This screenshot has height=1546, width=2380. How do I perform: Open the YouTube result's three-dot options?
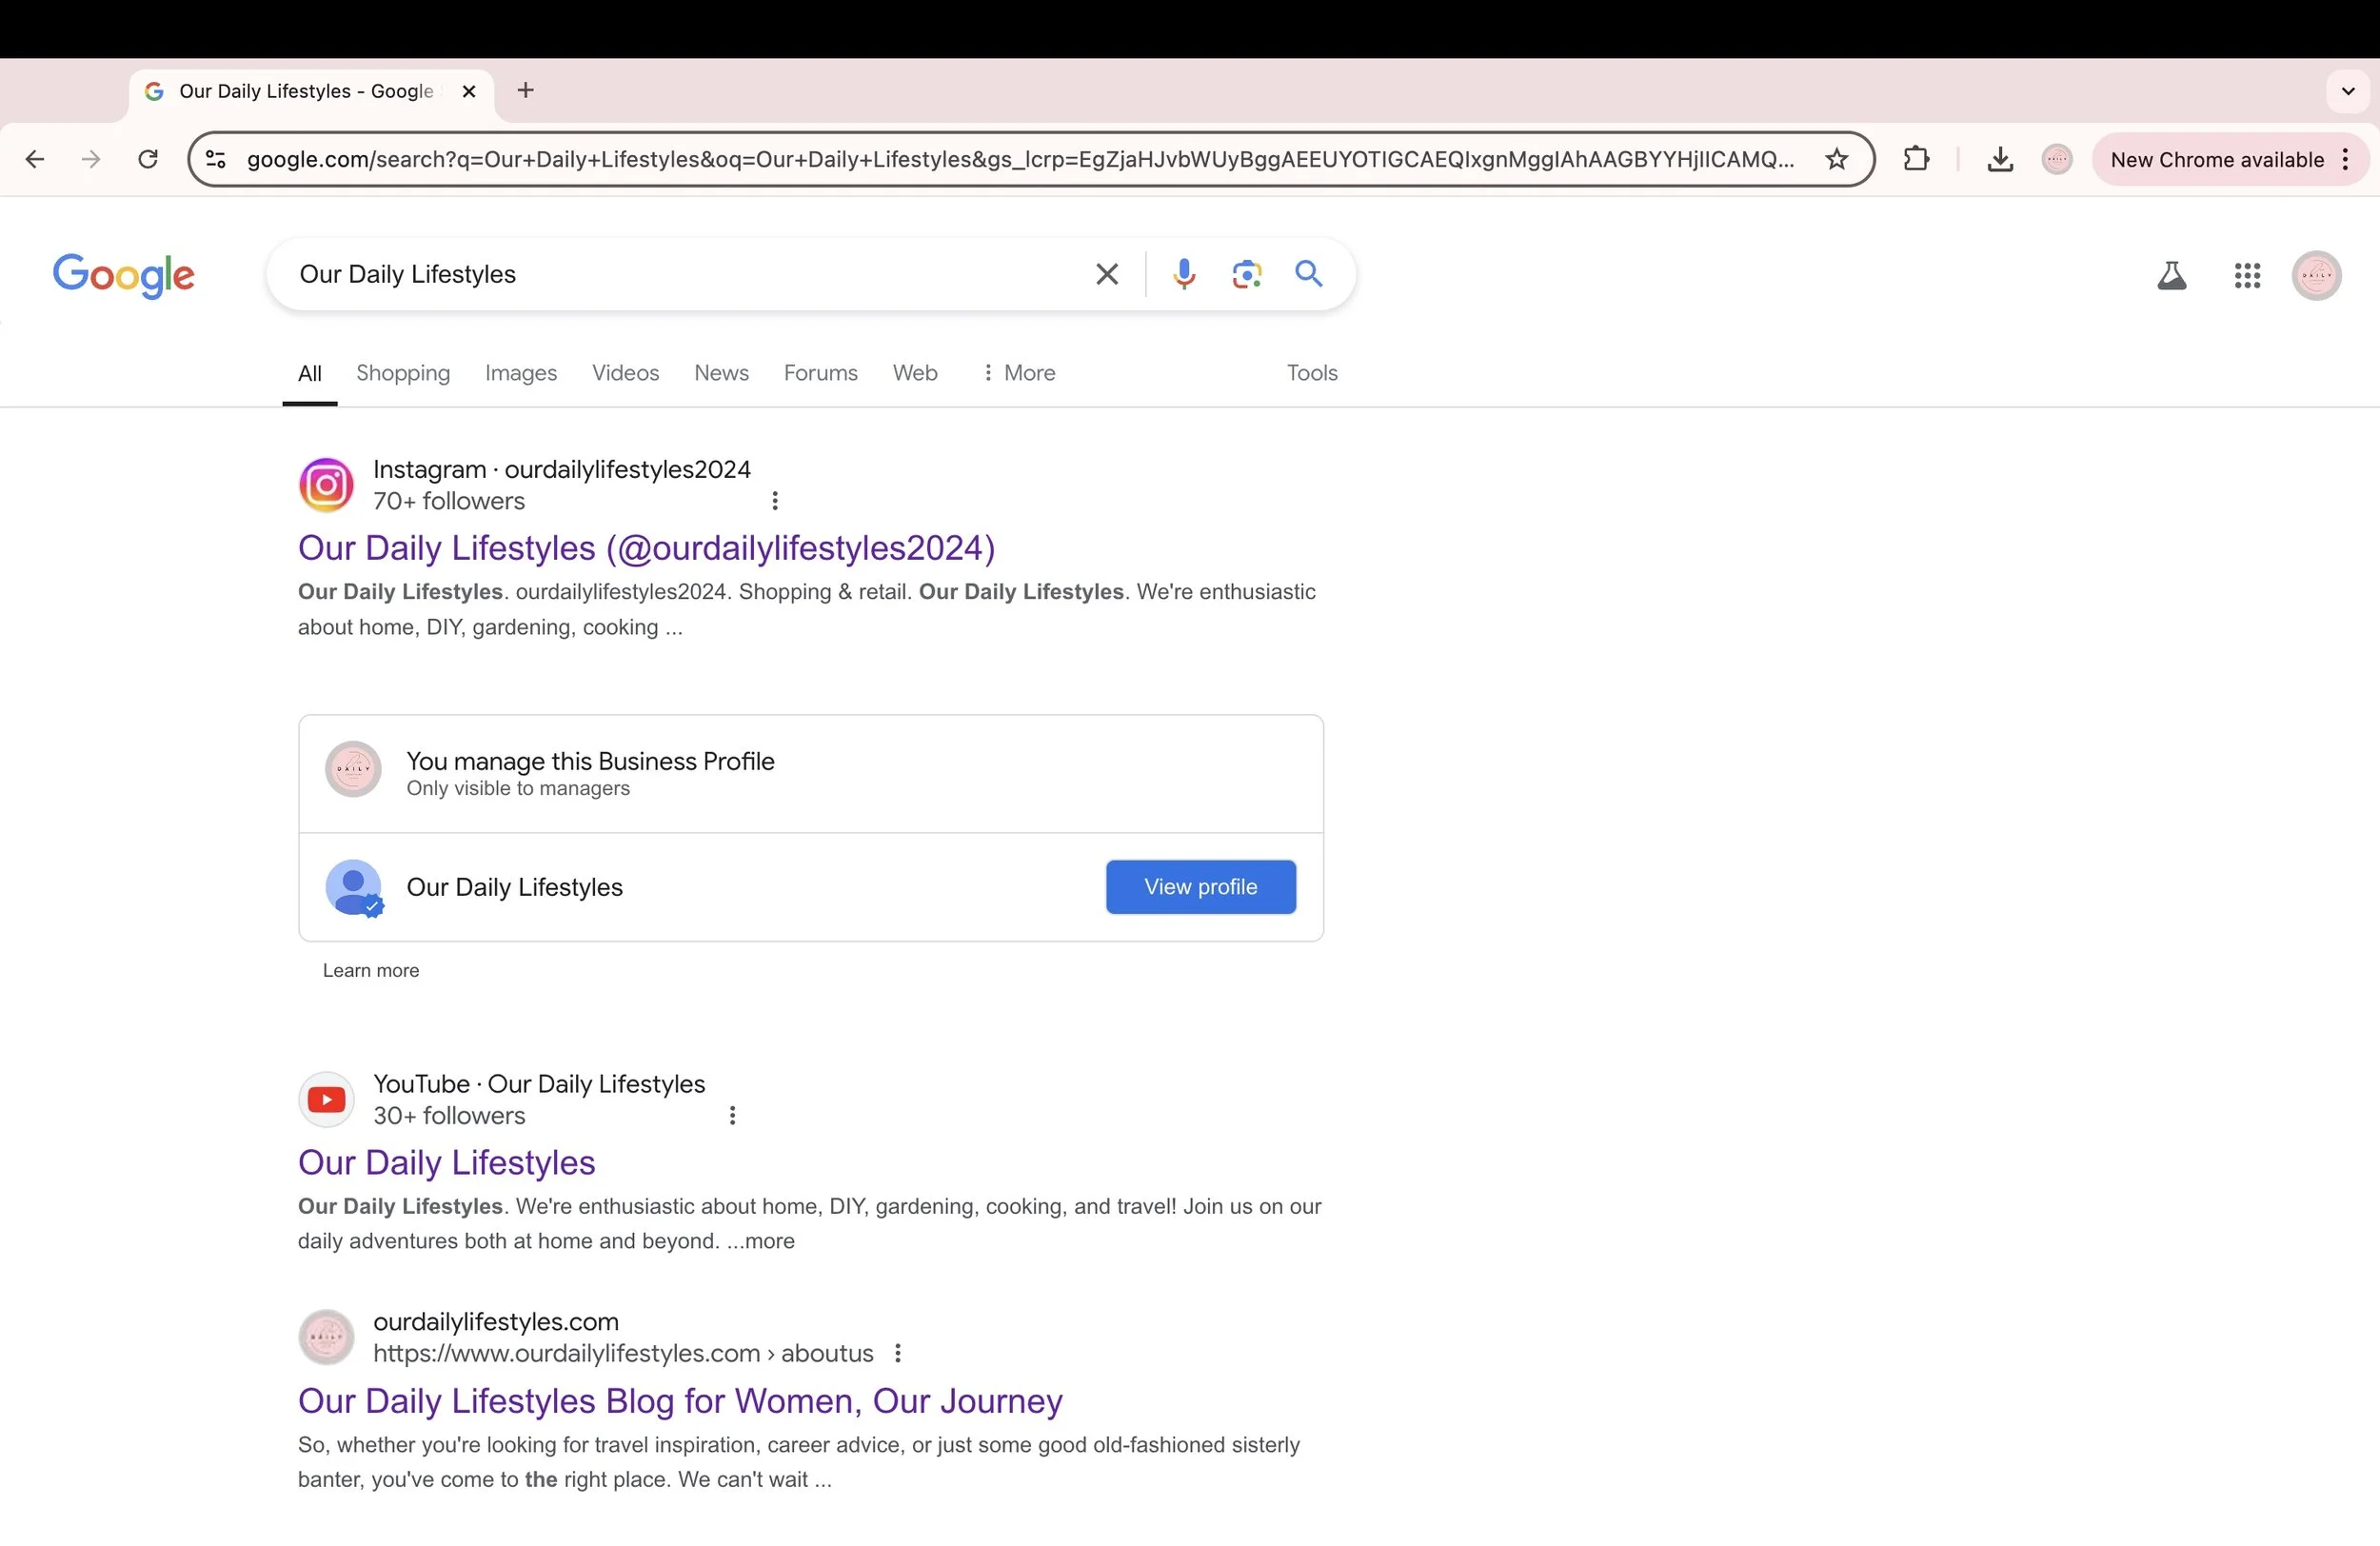click(732, 1115)
